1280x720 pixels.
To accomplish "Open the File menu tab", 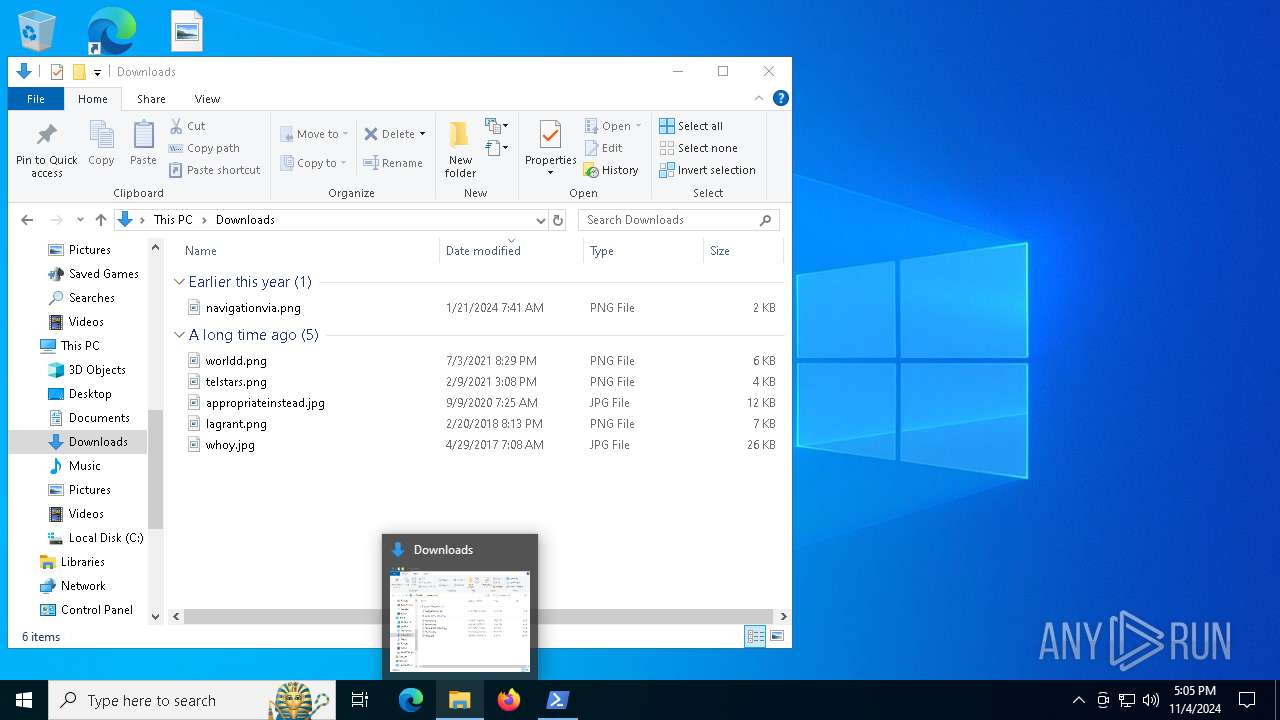I will click(x=36, y=99).
